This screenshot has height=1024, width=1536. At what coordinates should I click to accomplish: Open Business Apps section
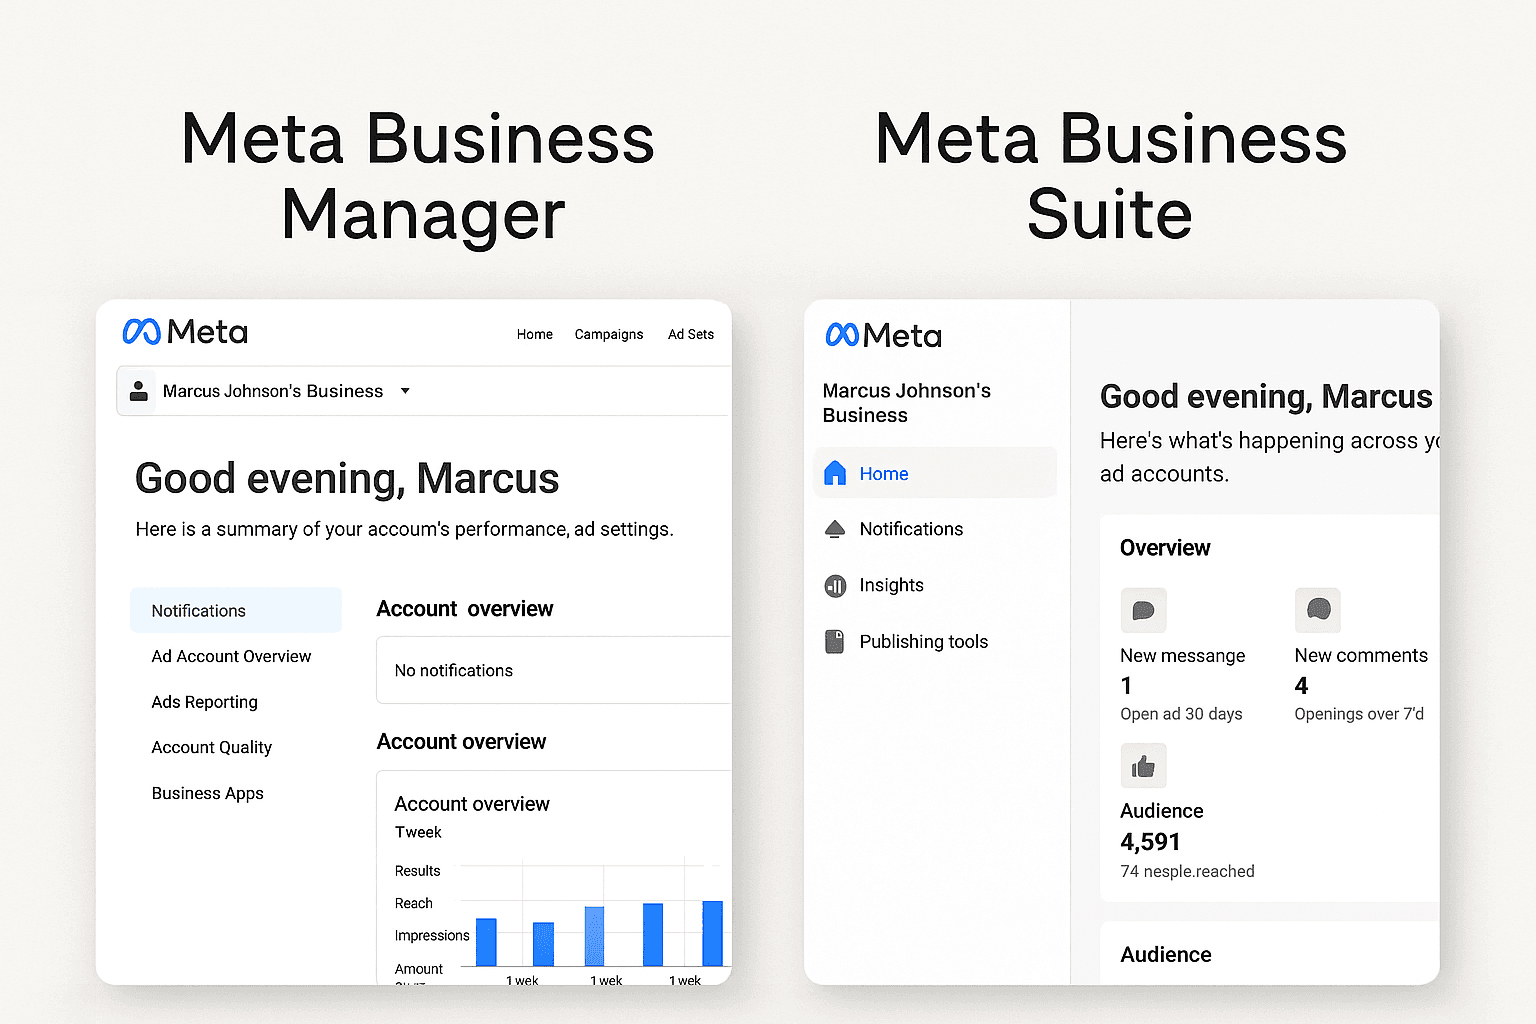(208, 793)
